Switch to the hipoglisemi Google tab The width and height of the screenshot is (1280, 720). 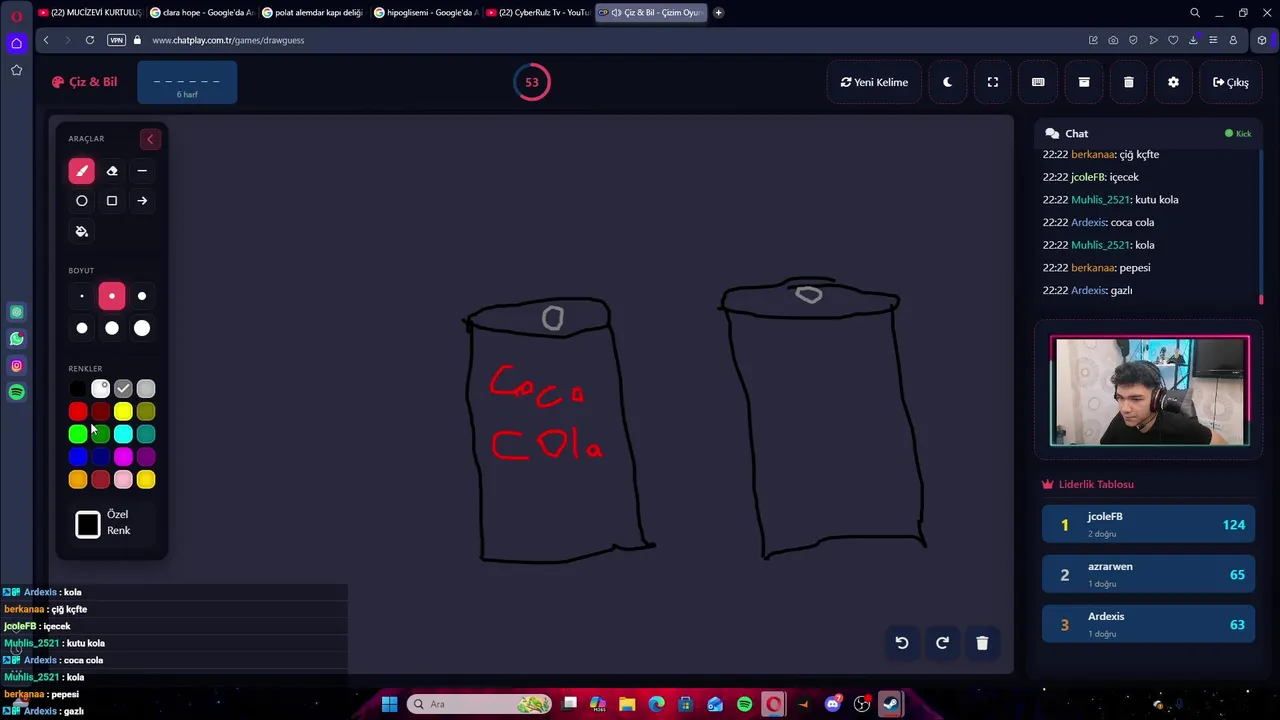426,13
